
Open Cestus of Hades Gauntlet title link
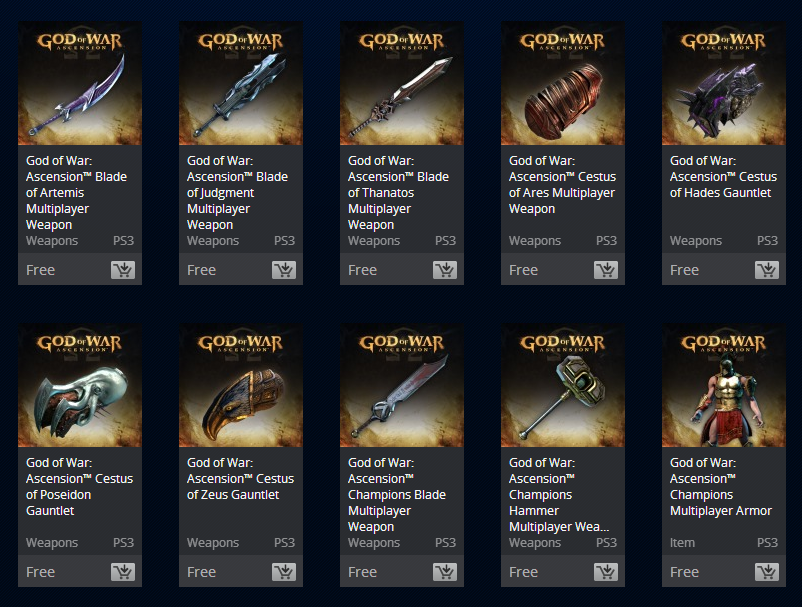click(x=723, y=176)
